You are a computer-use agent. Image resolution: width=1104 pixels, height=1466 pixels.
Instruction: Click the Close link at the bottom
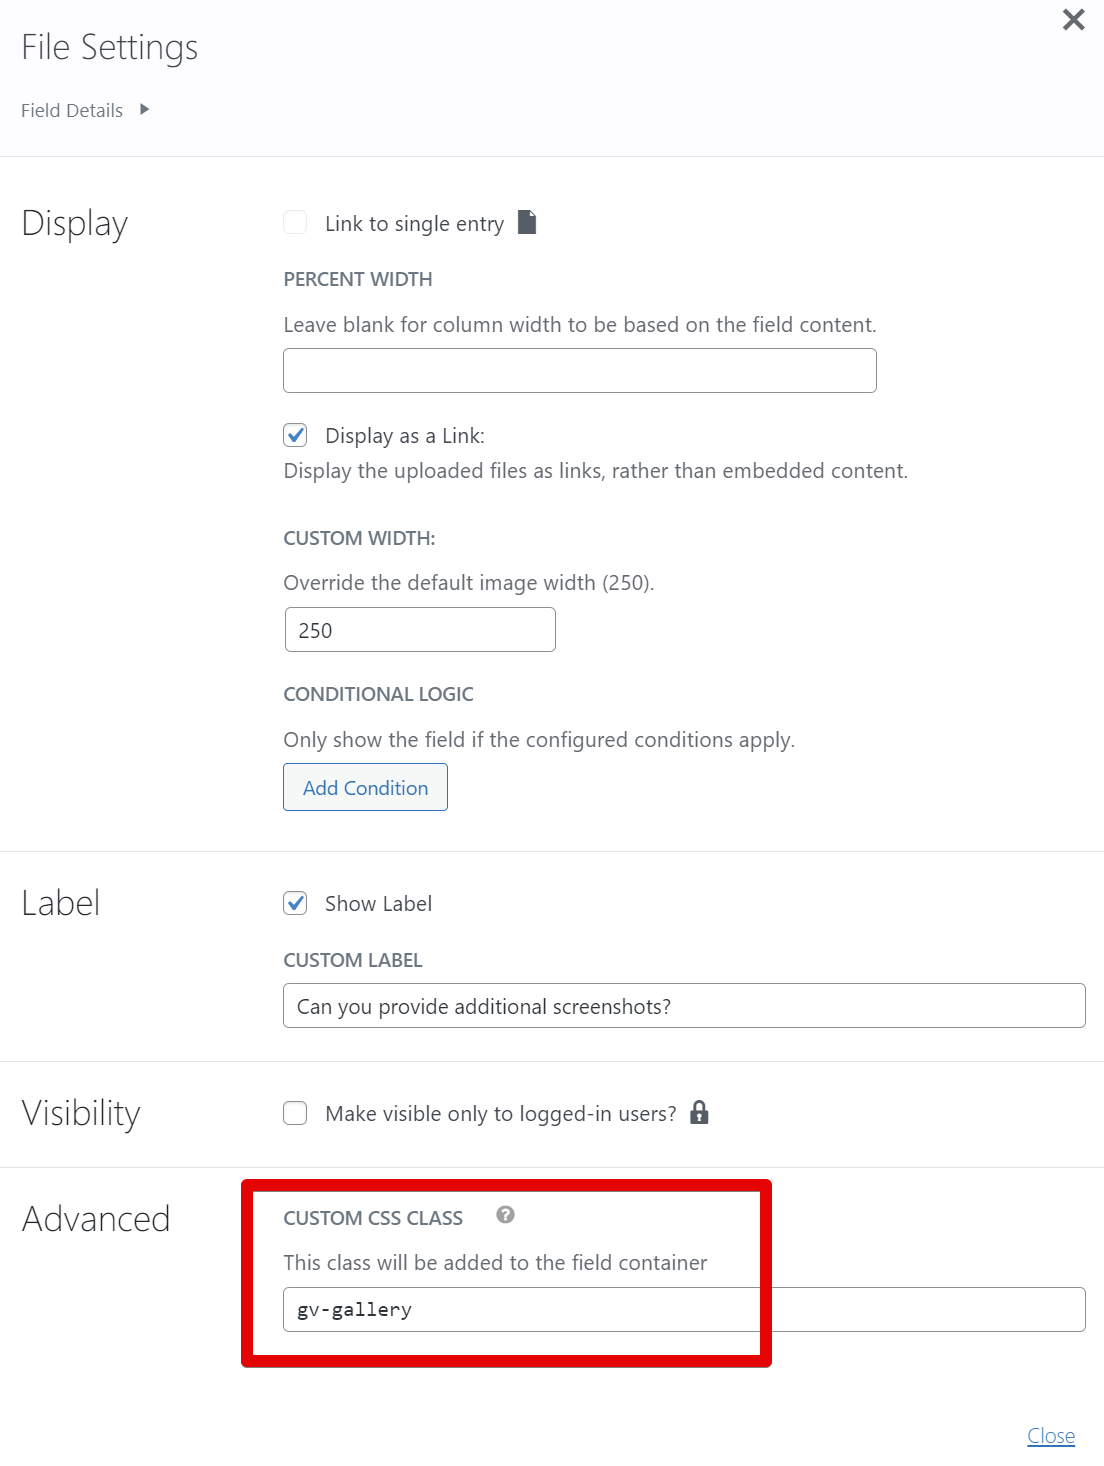[1051, 1436]
